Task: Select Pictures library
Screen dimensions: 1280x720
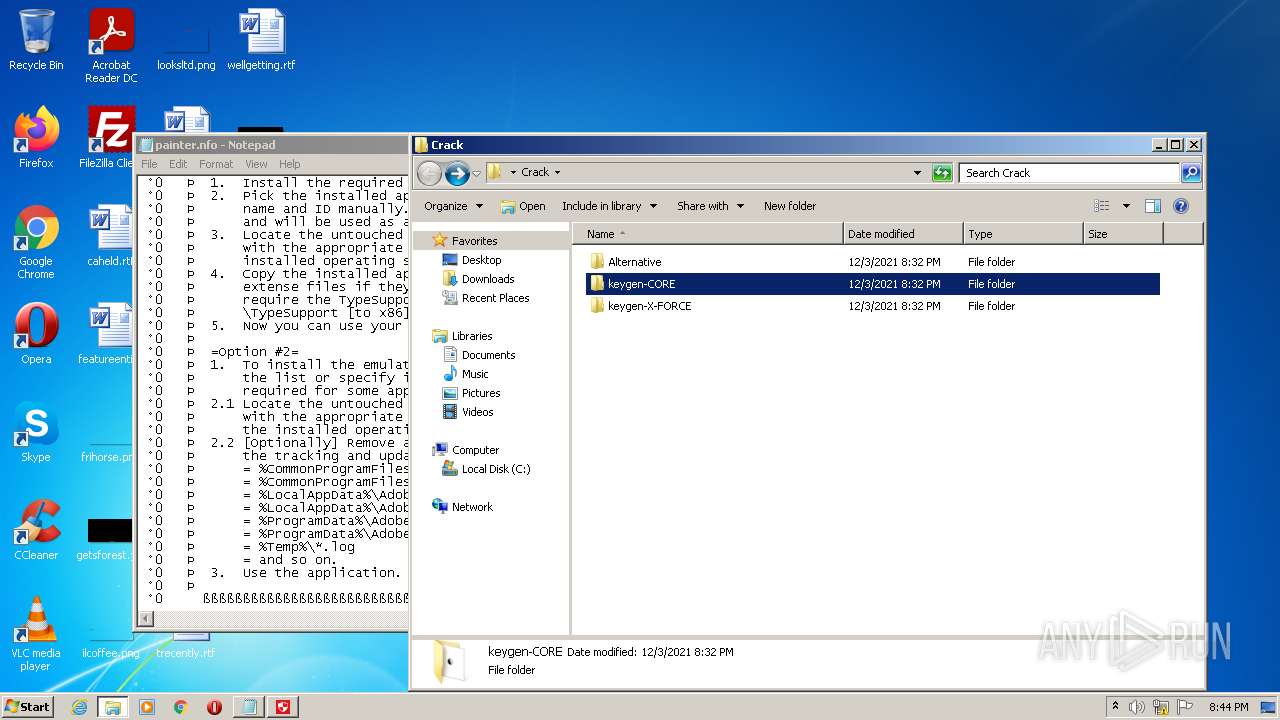Action: (x=471, y=393)
